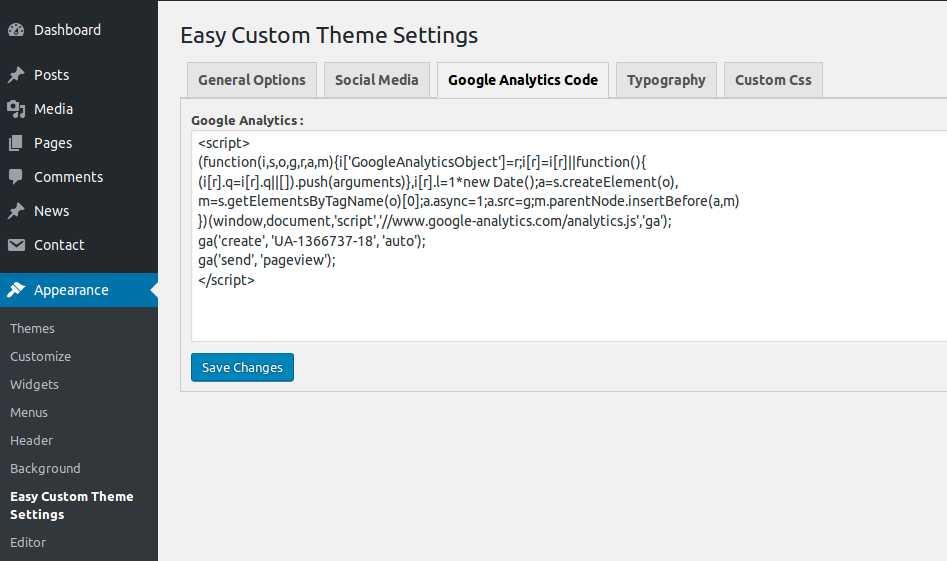The height and width of the screenshot is (561, 947).
Task: Go to the Custom Css tab
Action: pyautogui.click(x=773, y=80)
